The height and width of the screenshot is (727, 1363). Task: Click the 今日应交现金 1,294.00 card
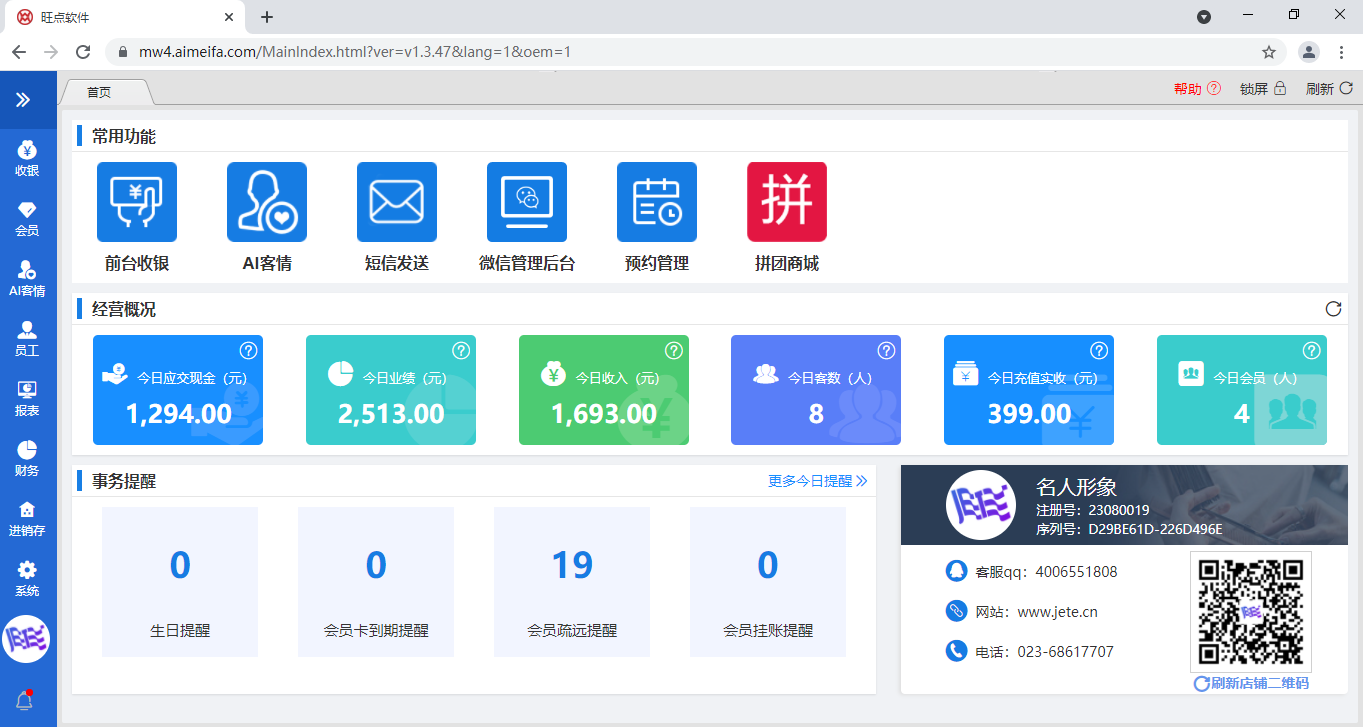click(178, 390)
